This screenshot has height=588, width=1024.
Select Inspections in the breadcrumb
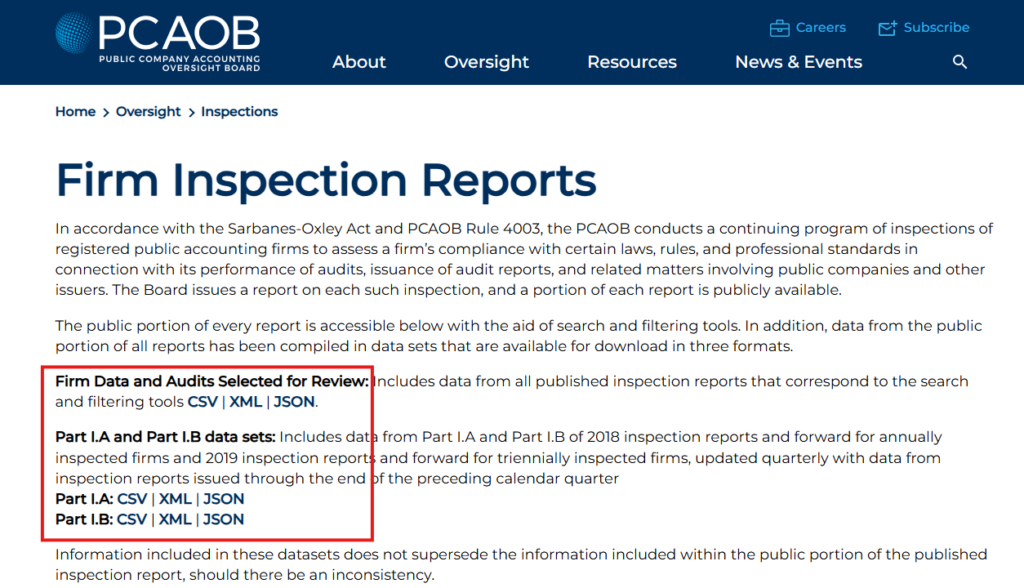239,112
